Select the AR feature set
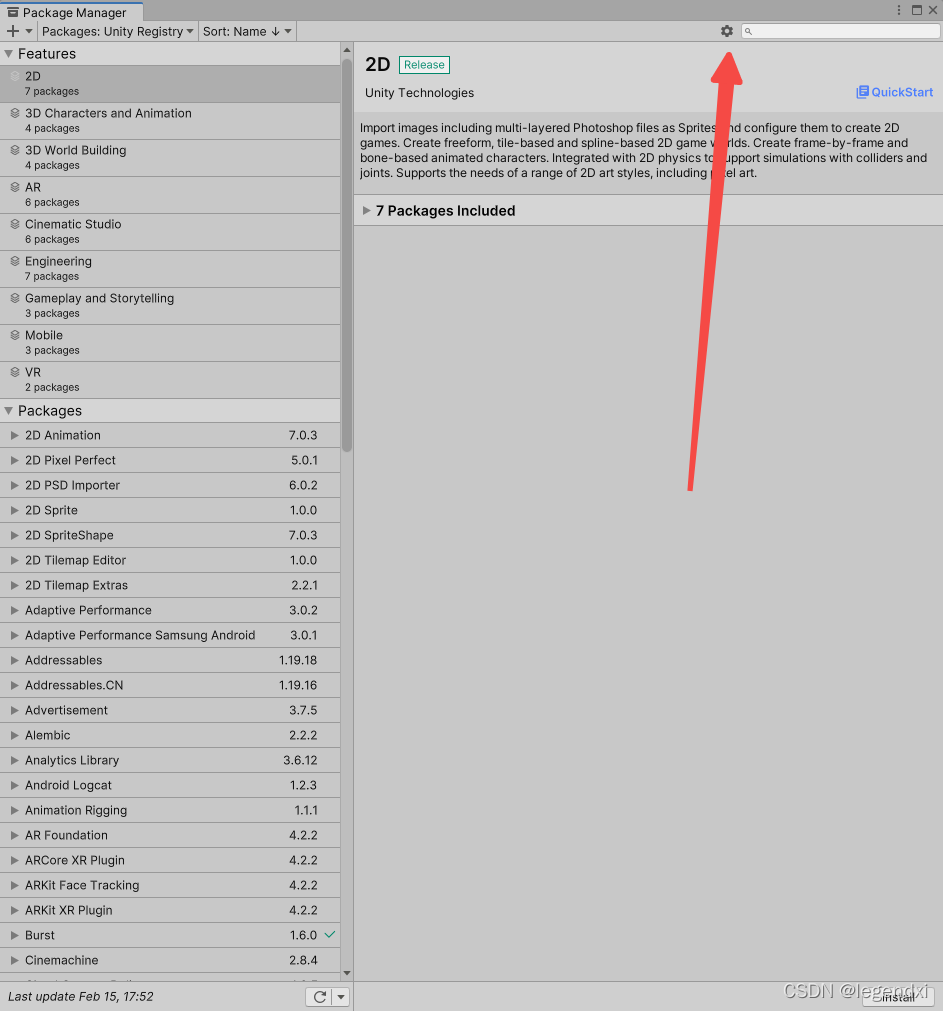The height and width of the screenshot is (1011, 943). click(170, 195)
